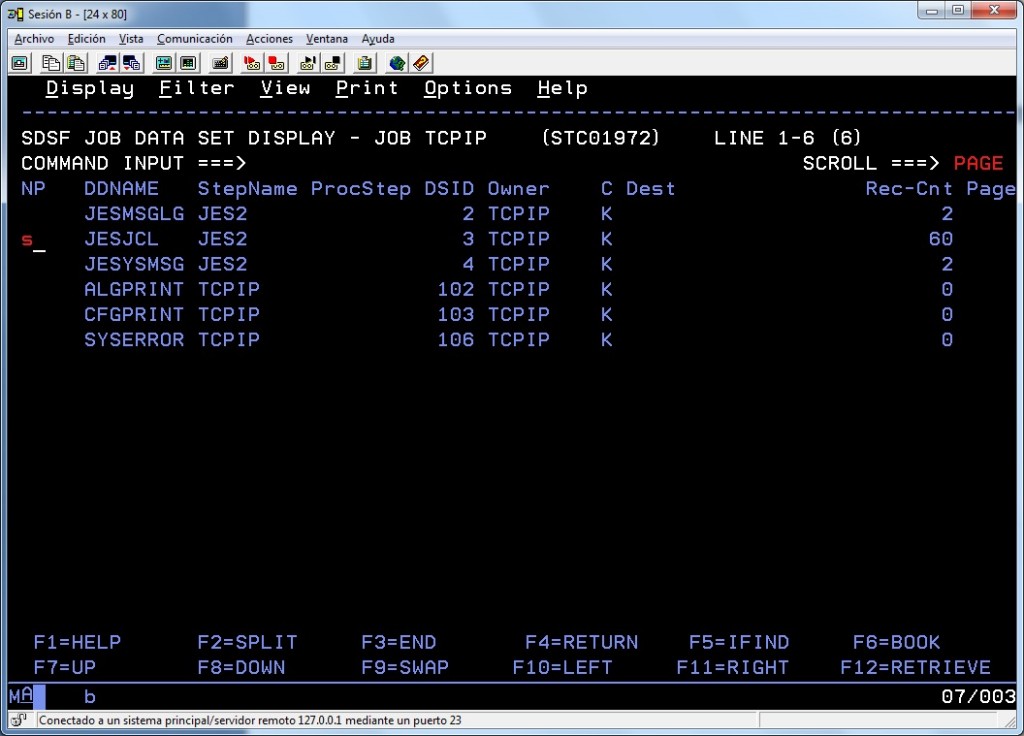Click the F8=DOWN function key label
The image size is (1024, 736).
[241, 667]
